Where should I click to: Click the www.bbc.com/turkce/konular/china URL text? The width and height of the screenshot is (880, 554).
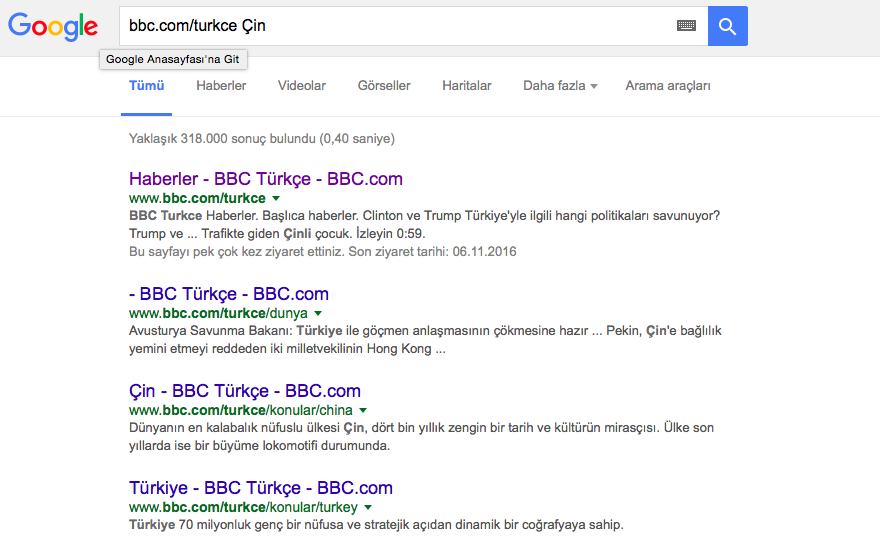241,410
